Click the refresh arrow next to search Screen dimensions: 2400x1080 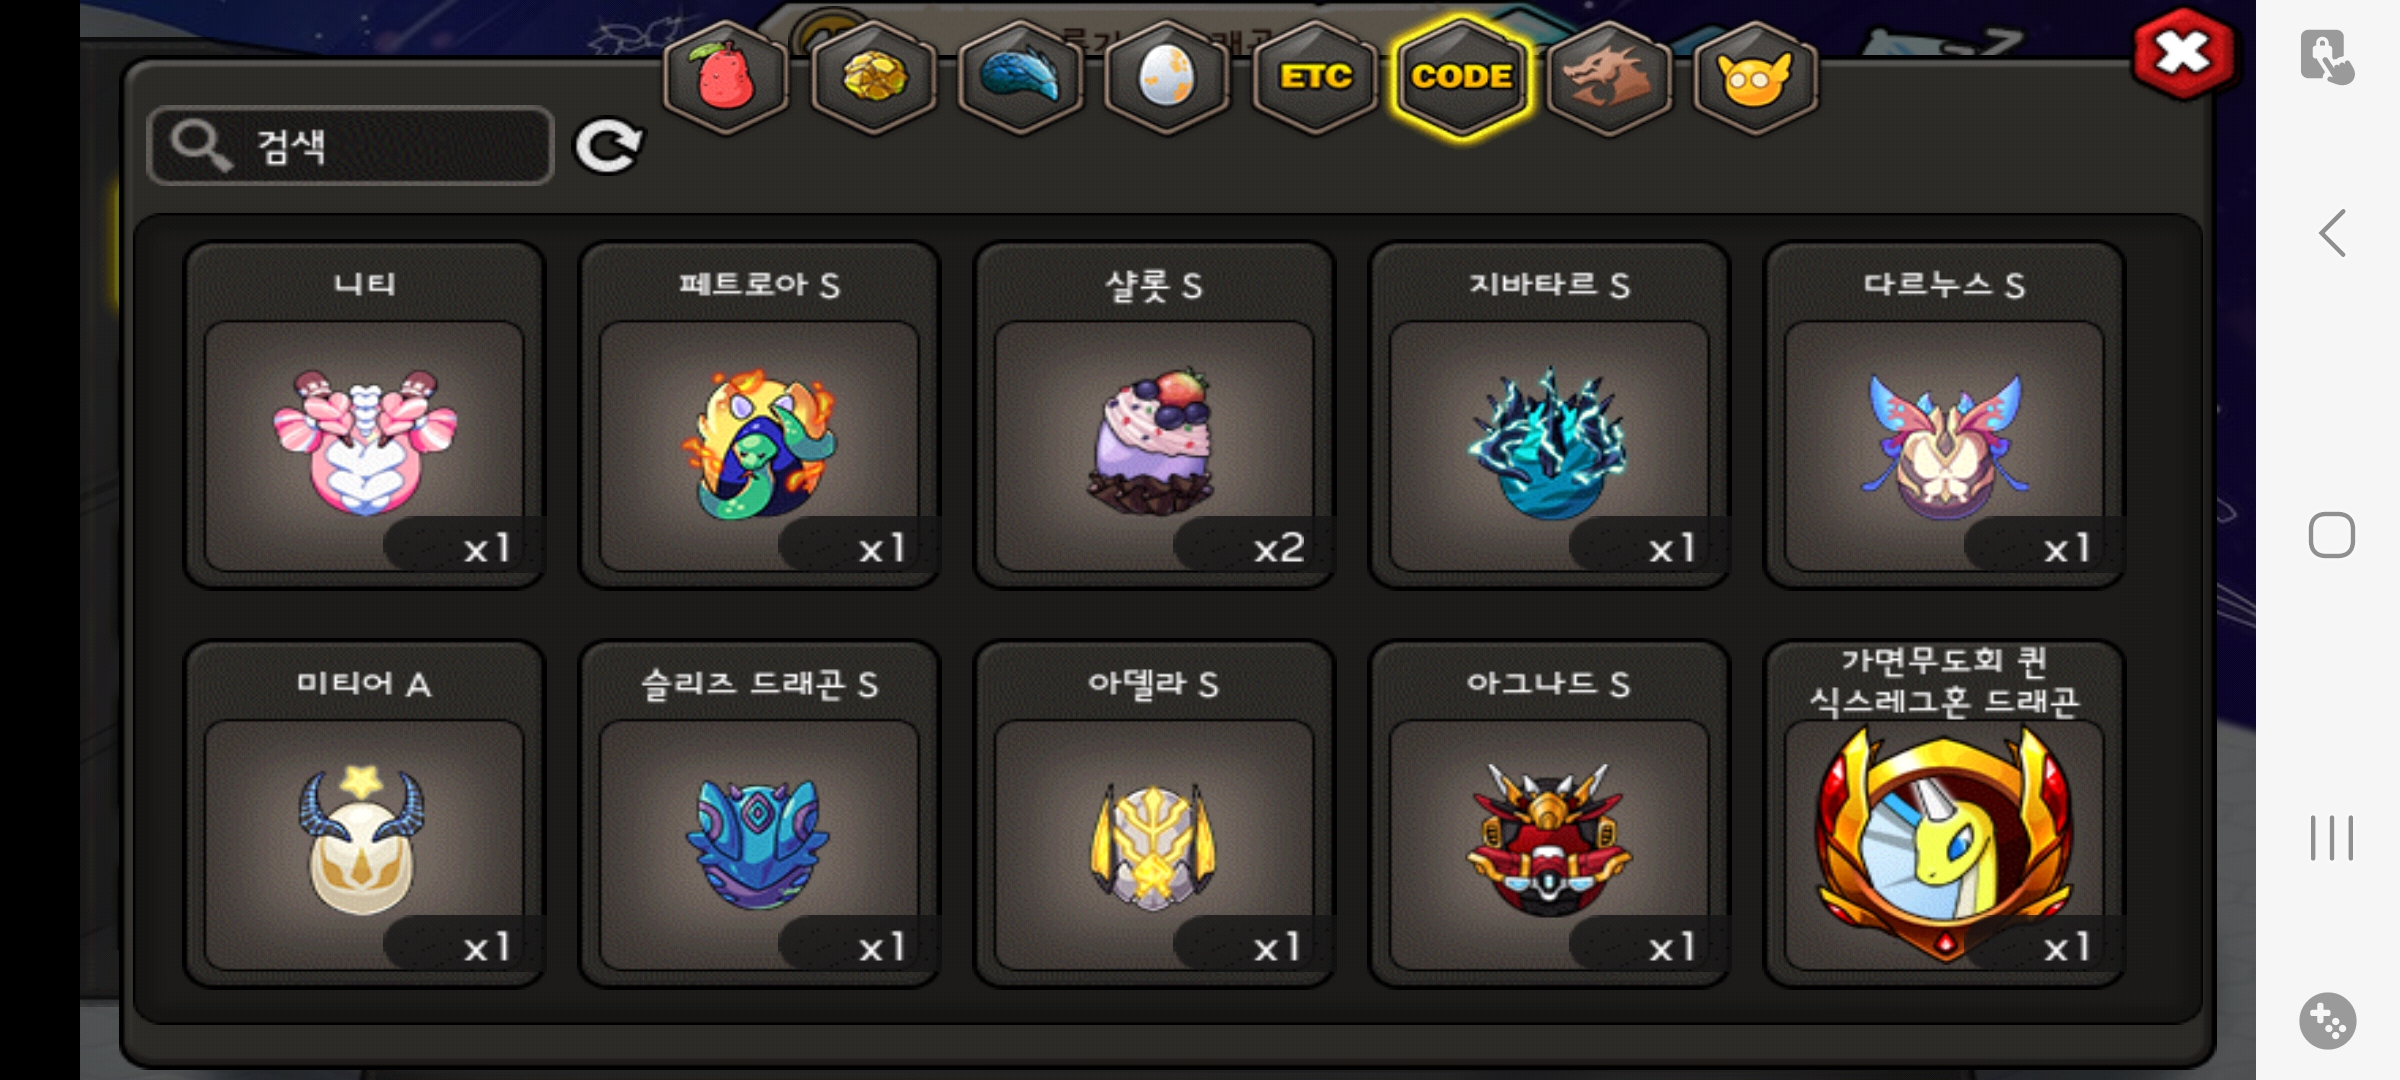(x=608, y=147)
